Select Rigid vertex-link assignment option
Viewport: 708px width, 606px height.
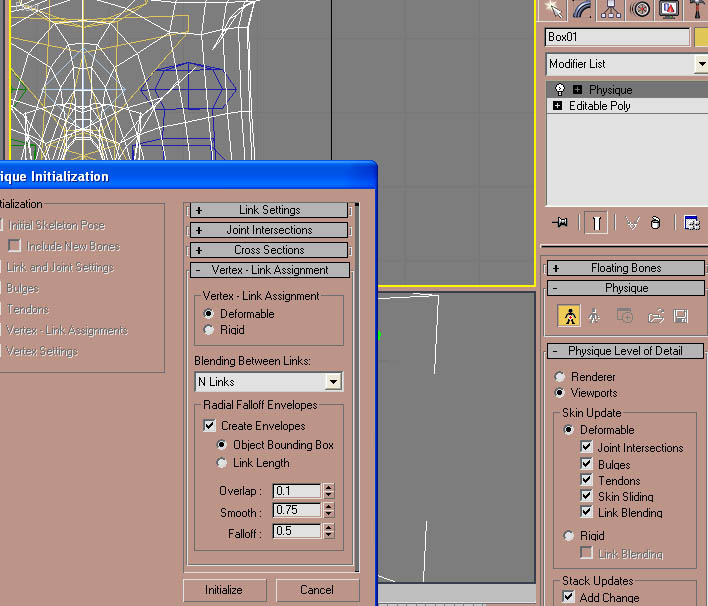tap(209, 330)
